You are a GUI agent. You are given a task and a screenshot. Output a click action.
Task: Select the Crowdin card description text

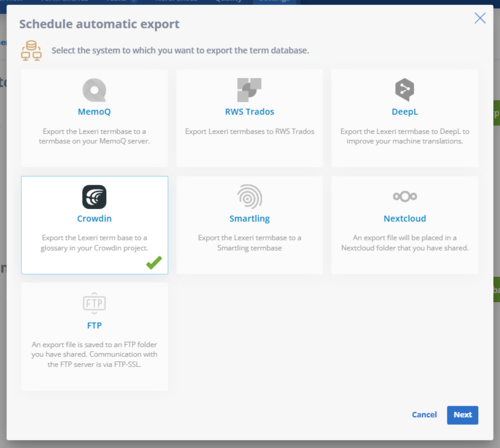[x=94, y=243]
